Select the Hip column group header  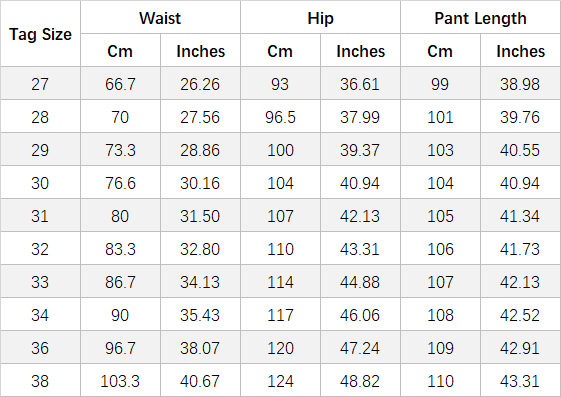tap(320, 18)
